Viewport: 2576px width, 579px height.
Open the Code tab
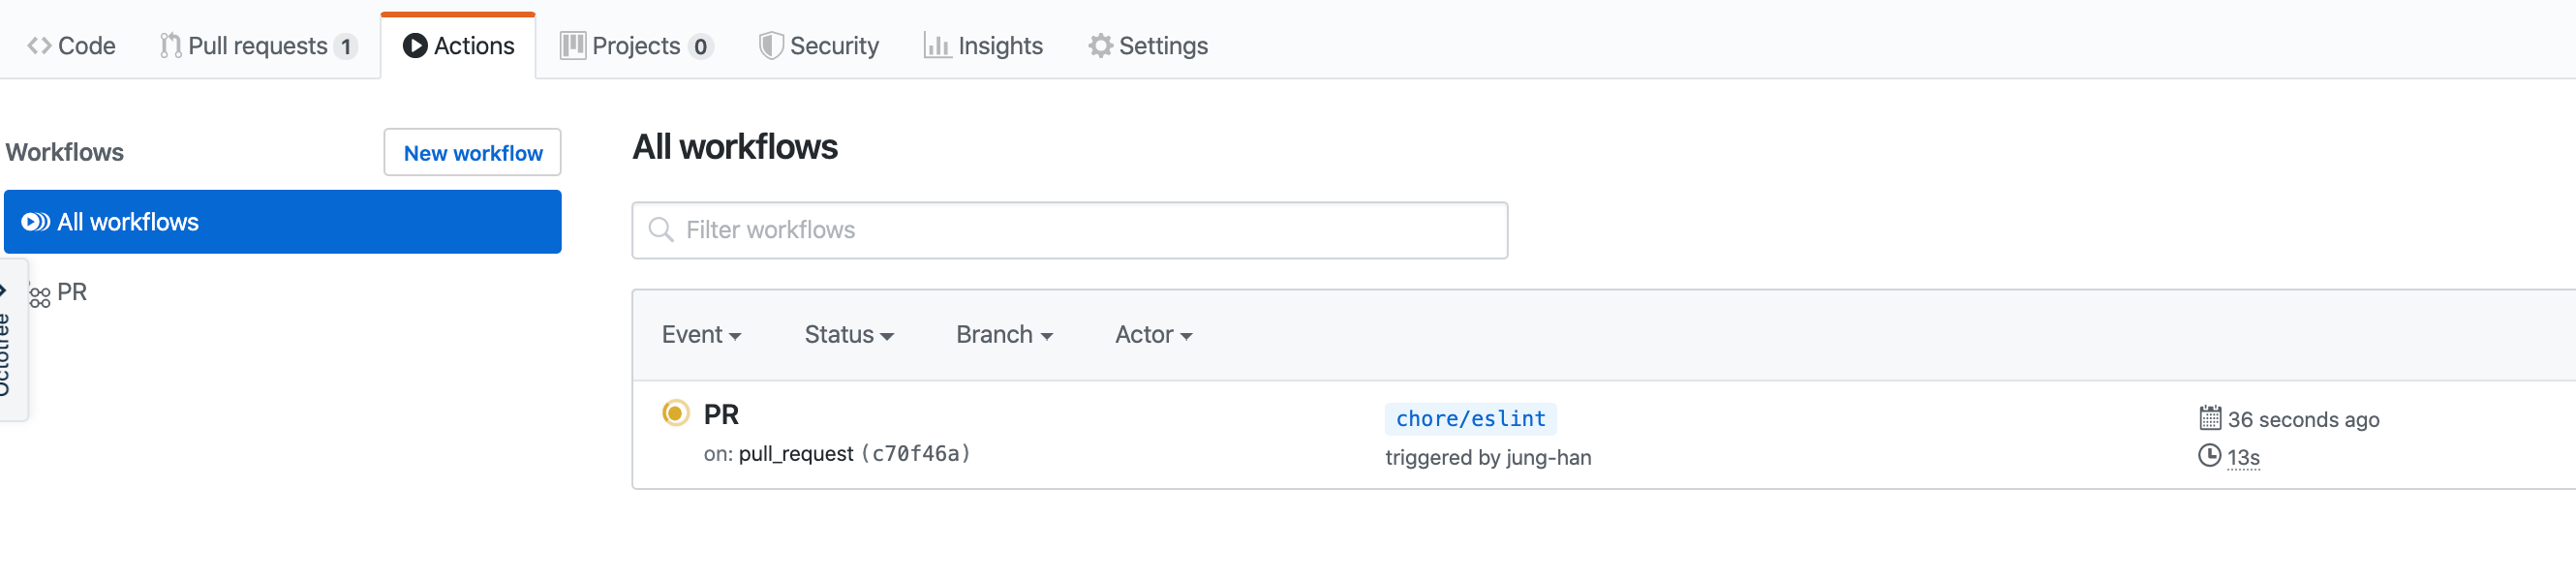coord(71,46)
